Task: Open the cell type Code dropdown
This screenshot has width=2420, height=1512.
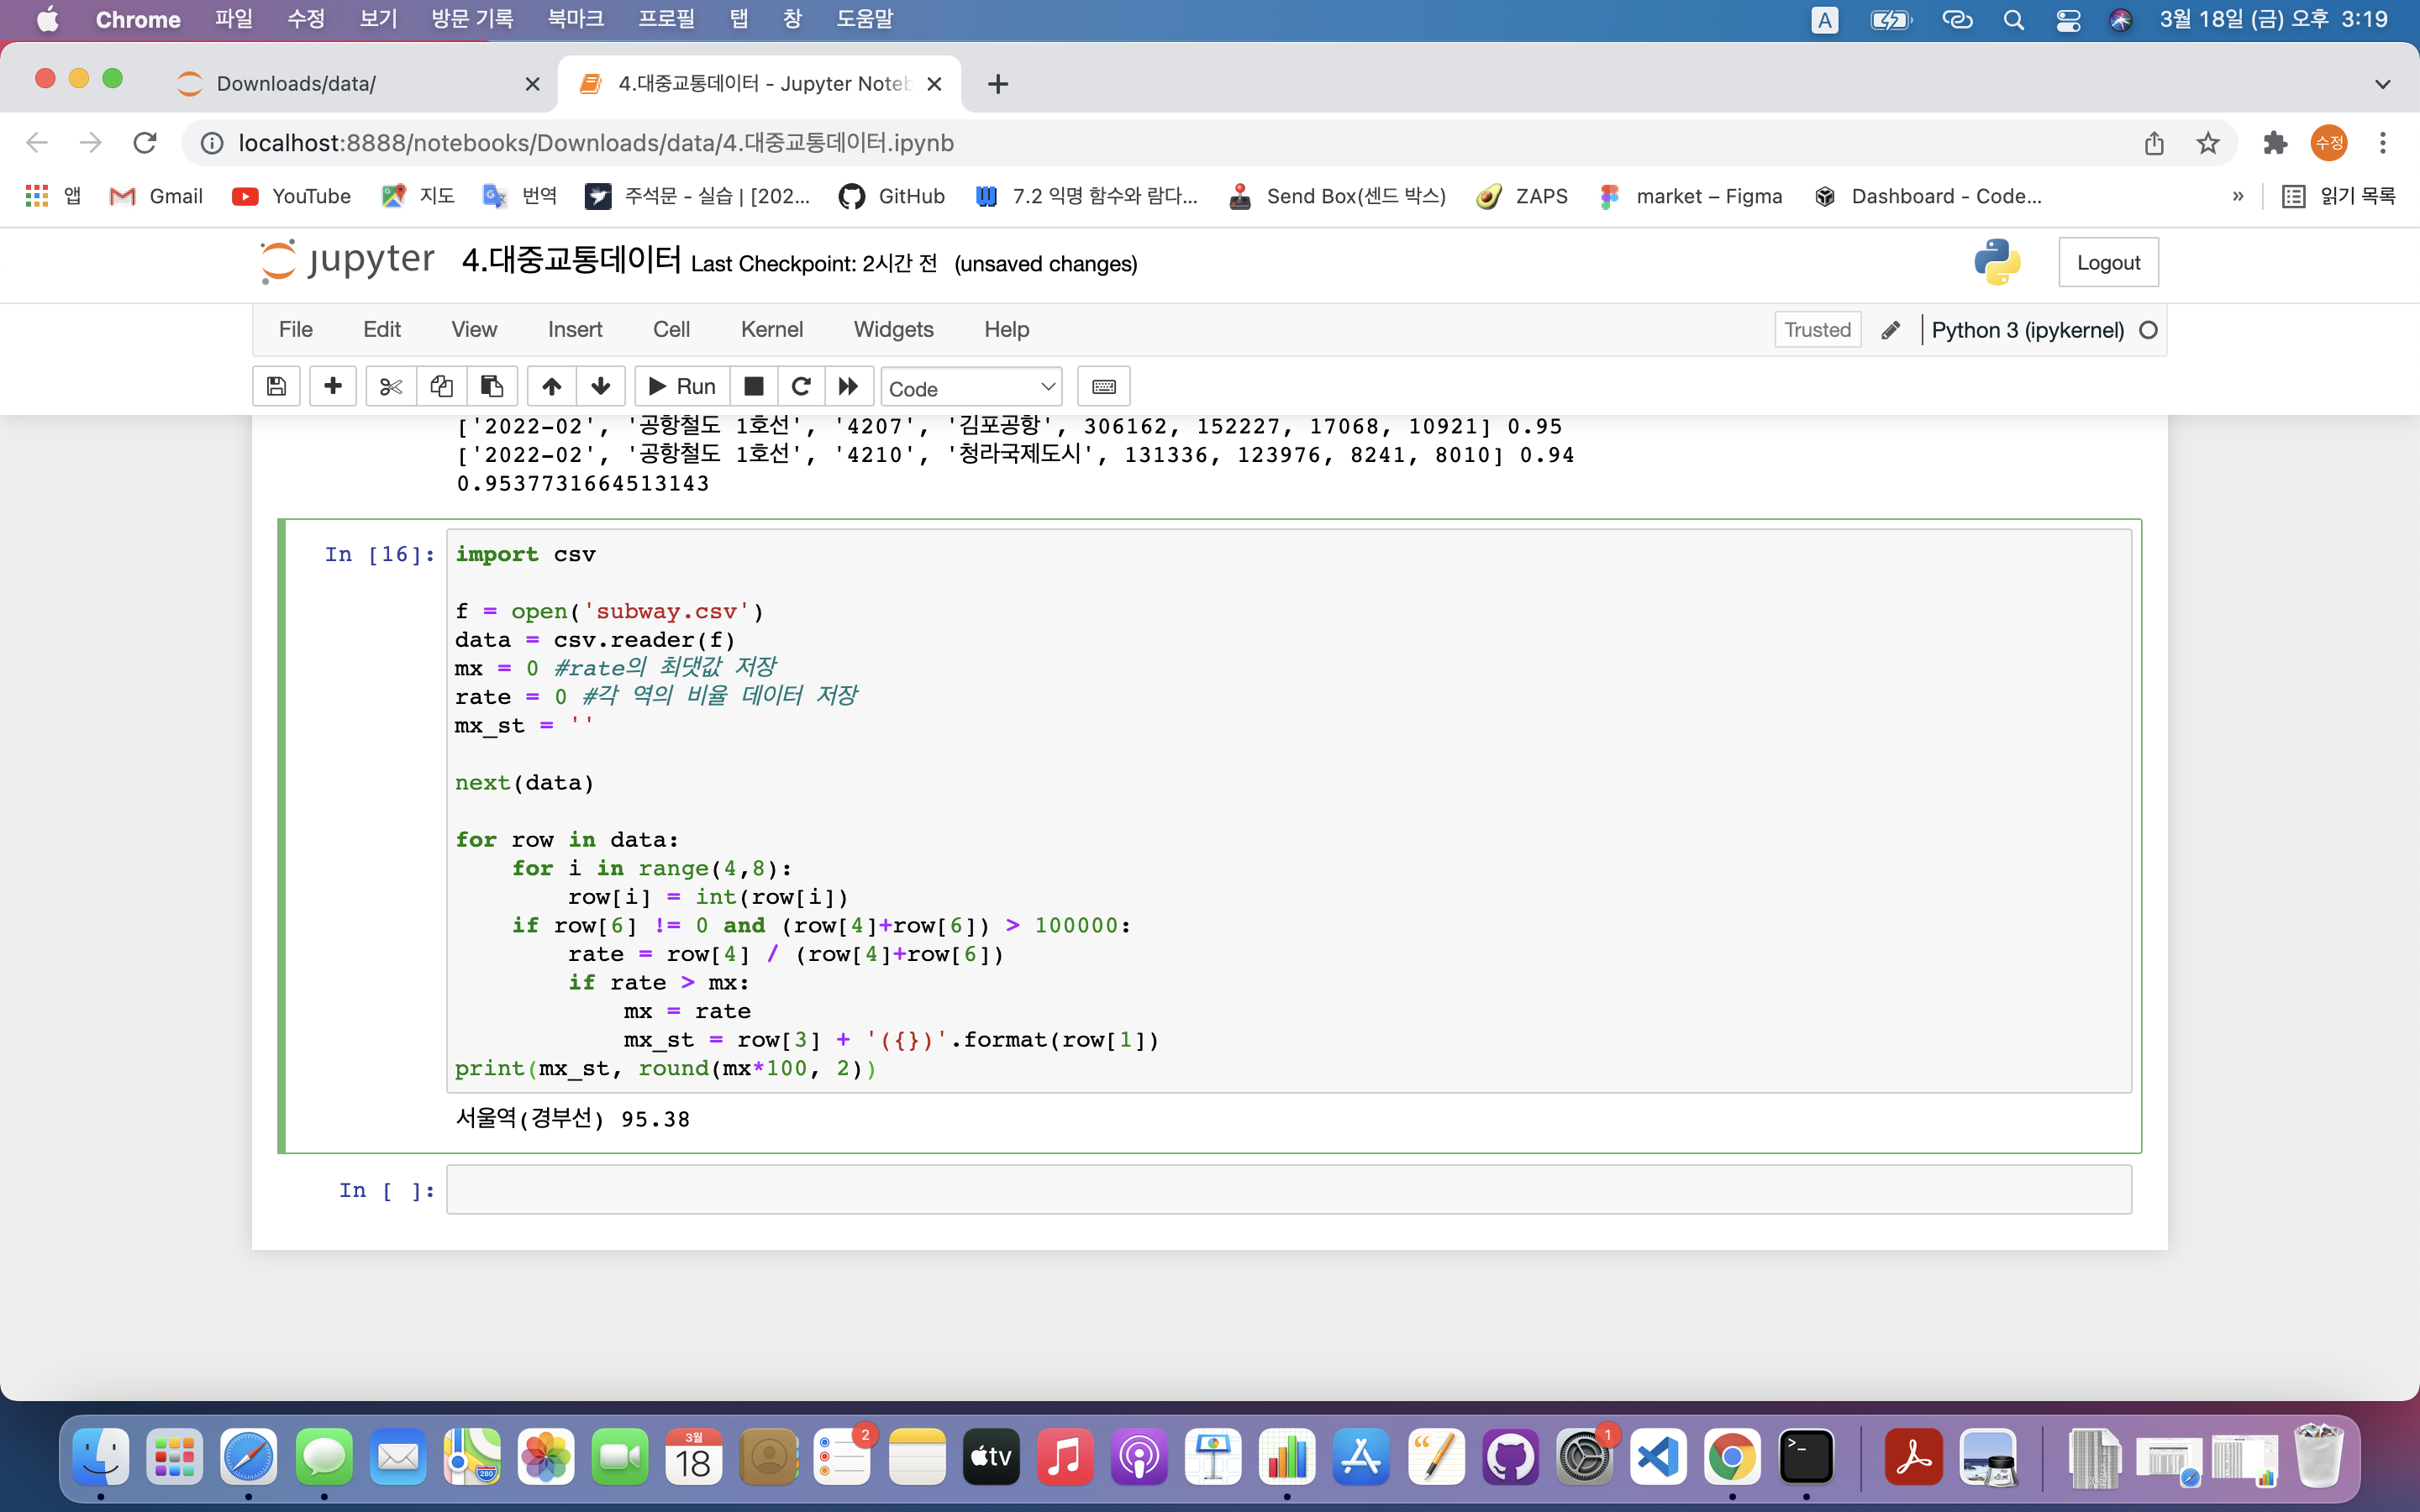Action: tap(971, 388)
